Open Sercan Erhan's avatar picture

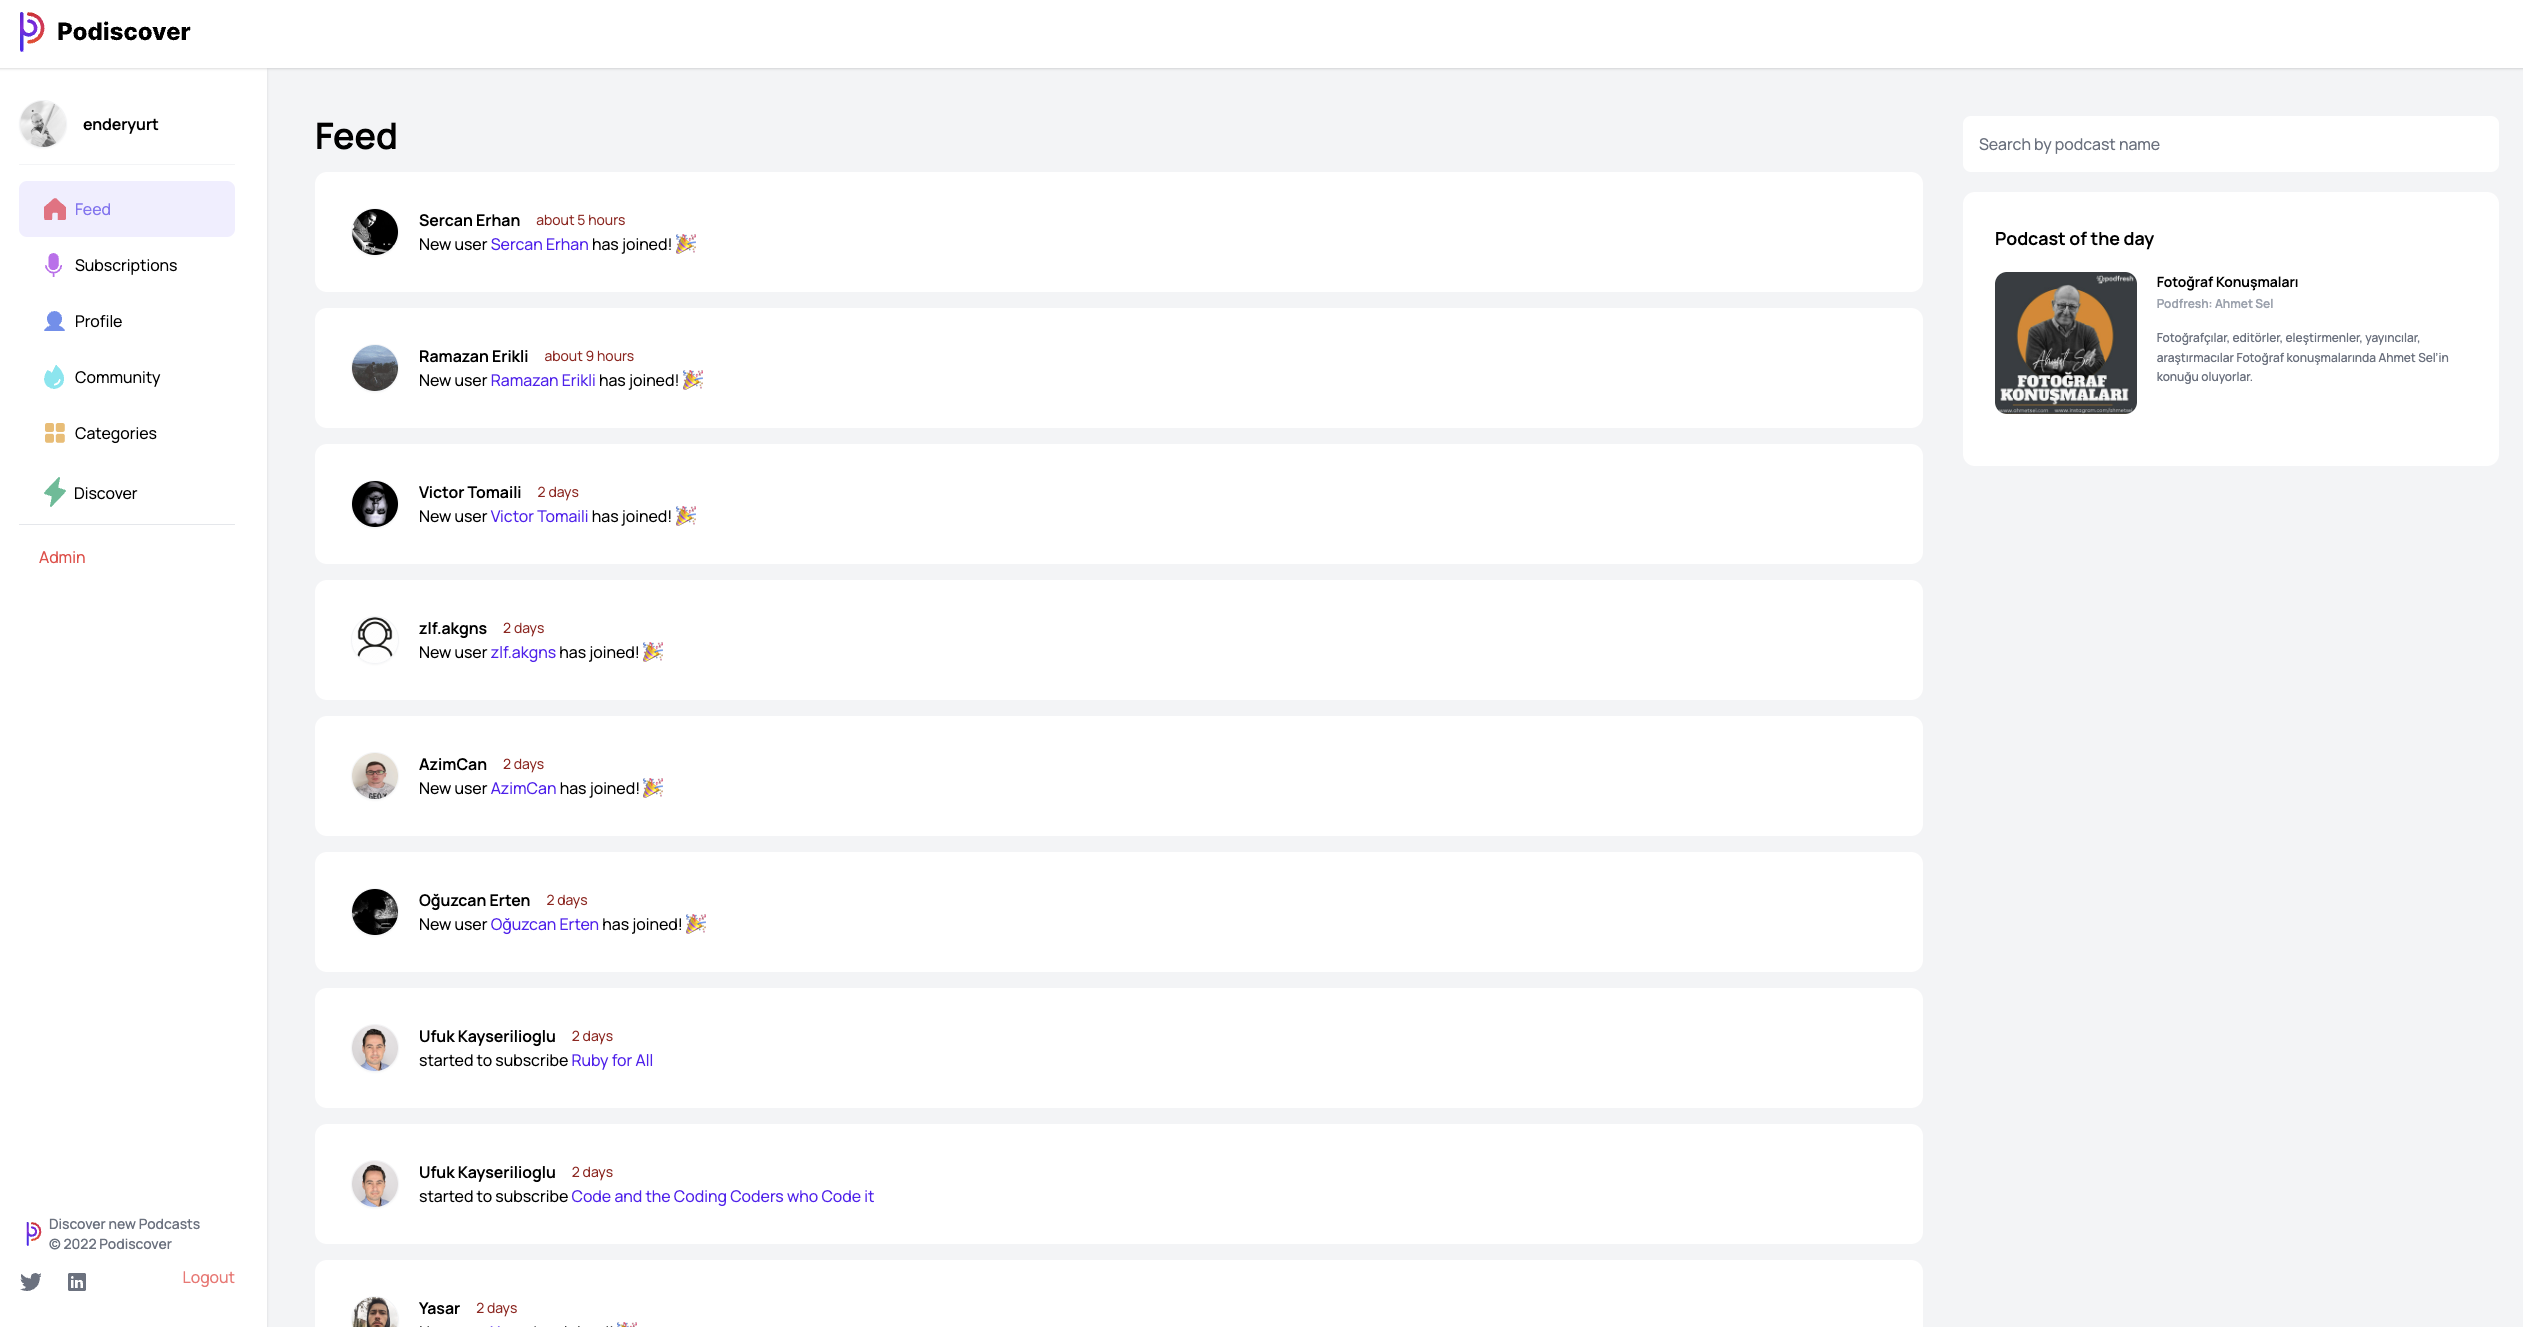click(x=375, y=232)
